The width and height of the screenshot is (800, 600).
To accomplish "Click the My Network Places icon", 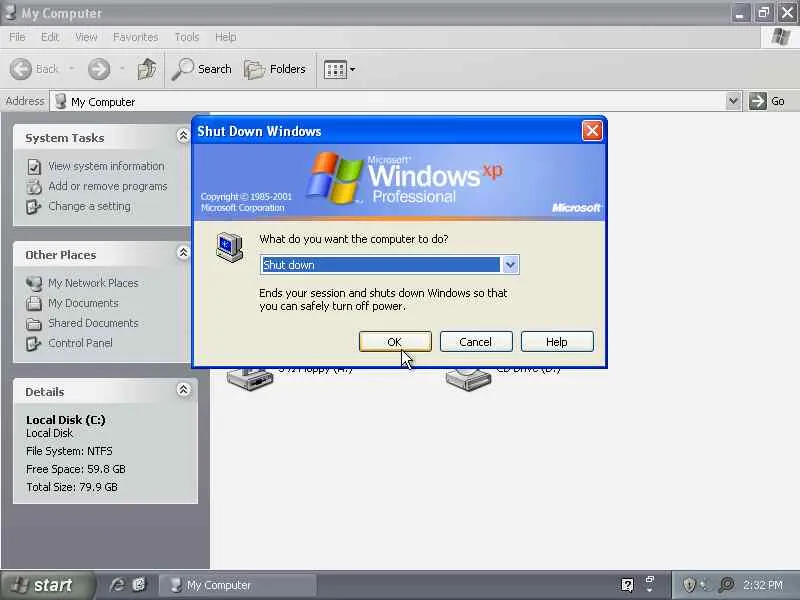I will (x=34, y=283).
